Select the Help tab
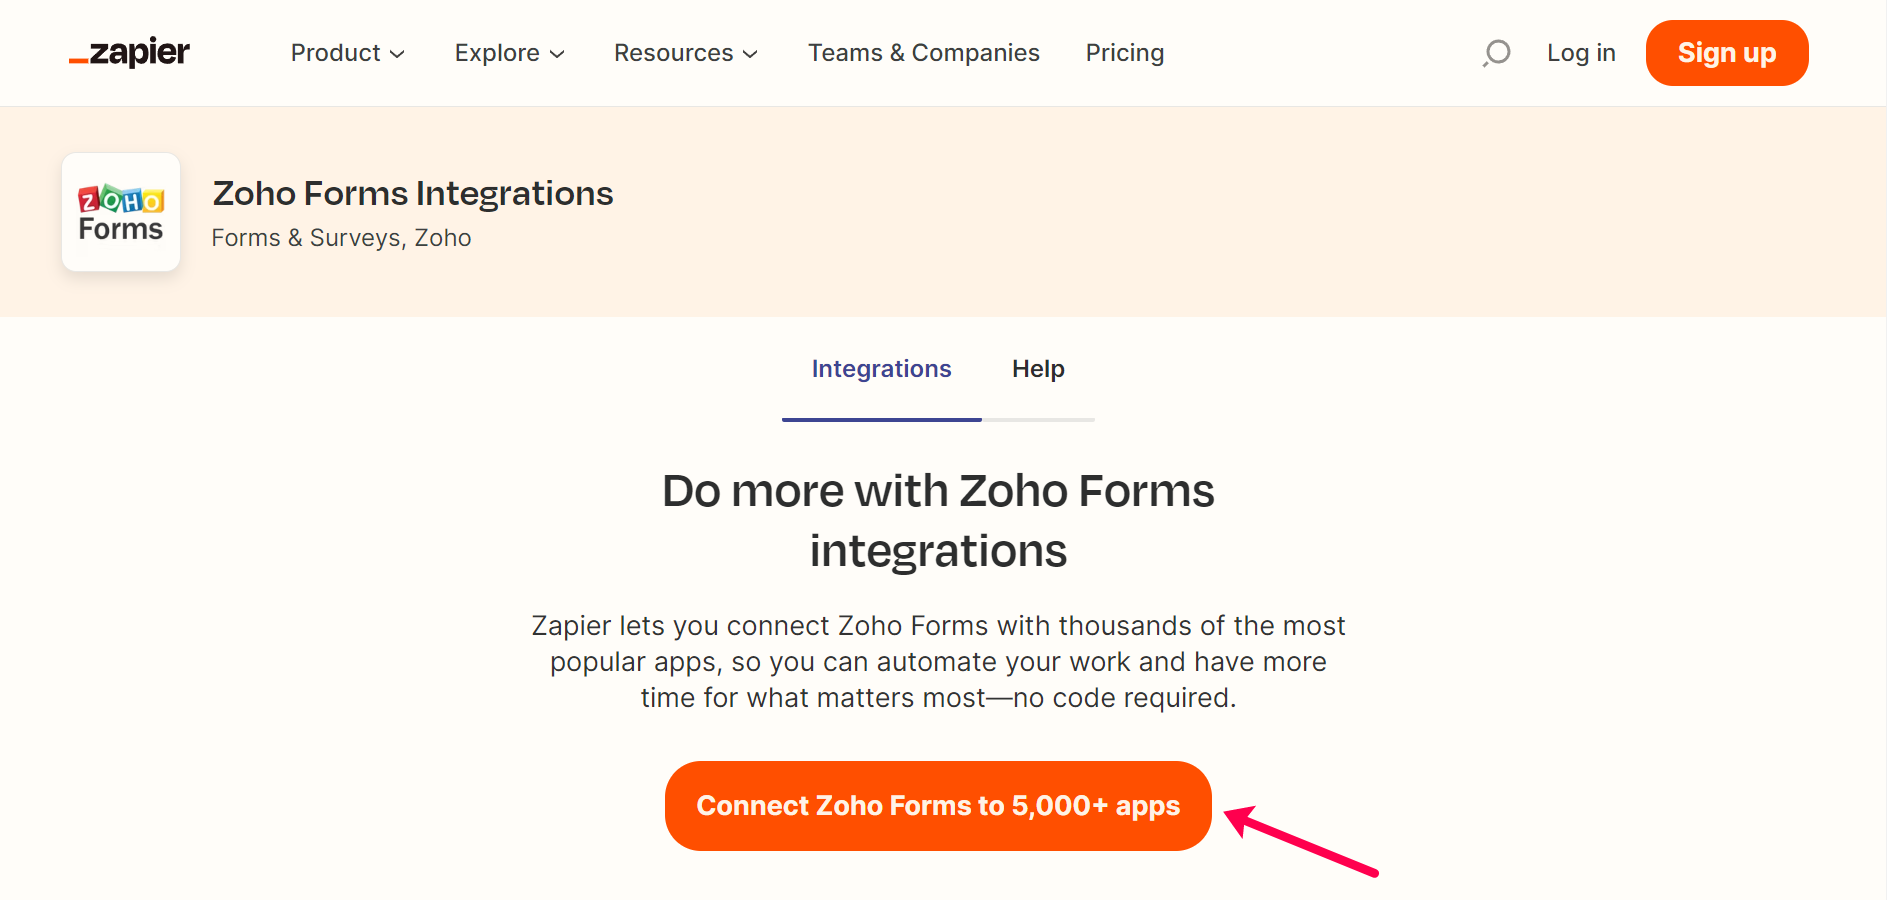This screenshot has height=900, width=1887. 1038,369
